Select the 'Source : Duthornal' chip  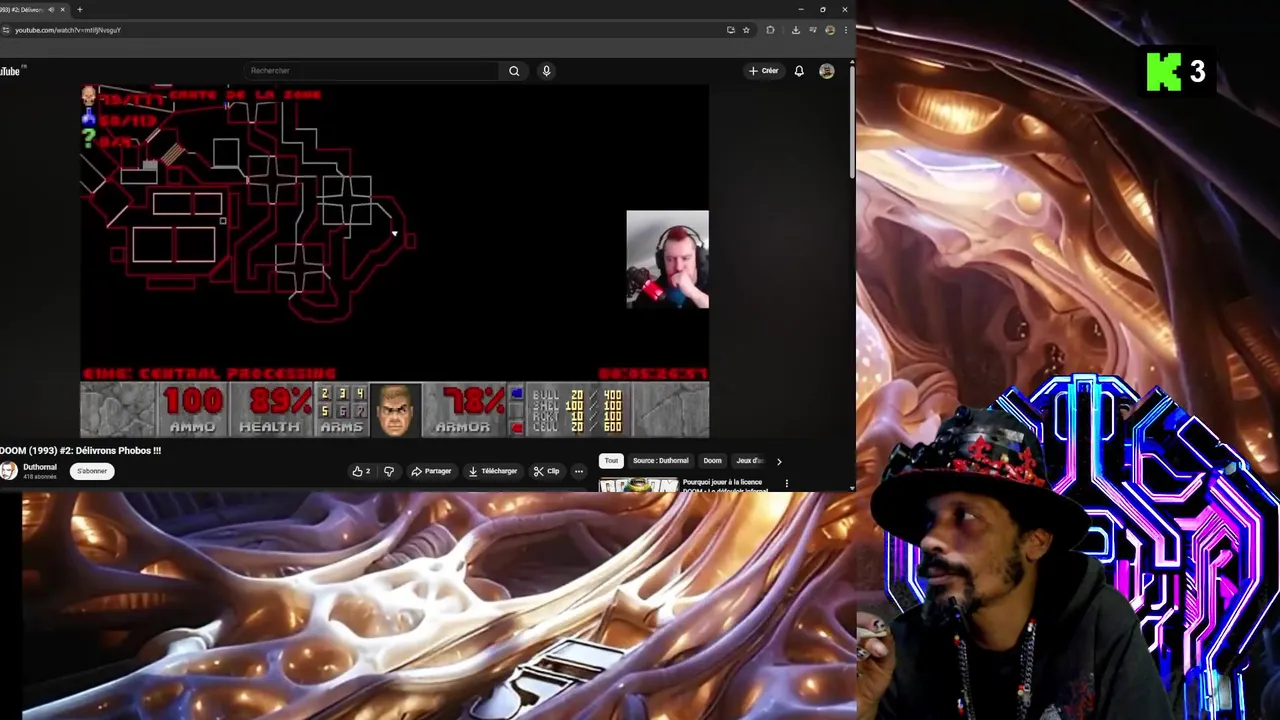click(x=660, y=461)
